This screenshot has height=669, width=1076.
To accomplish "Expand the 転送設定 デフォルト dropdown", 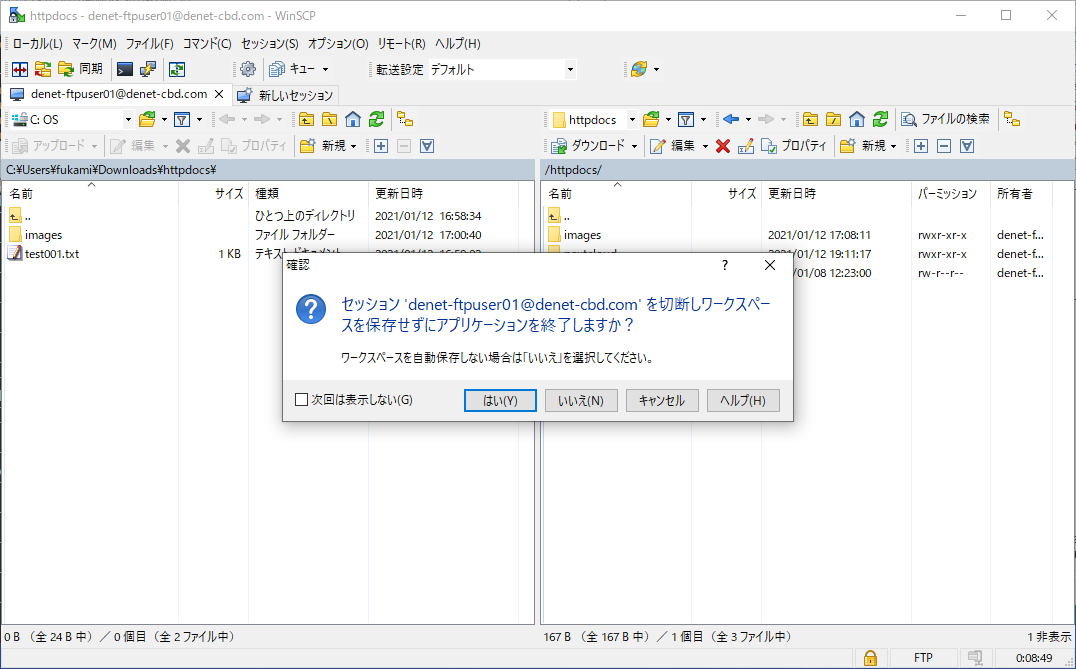I will pos(570,69).
